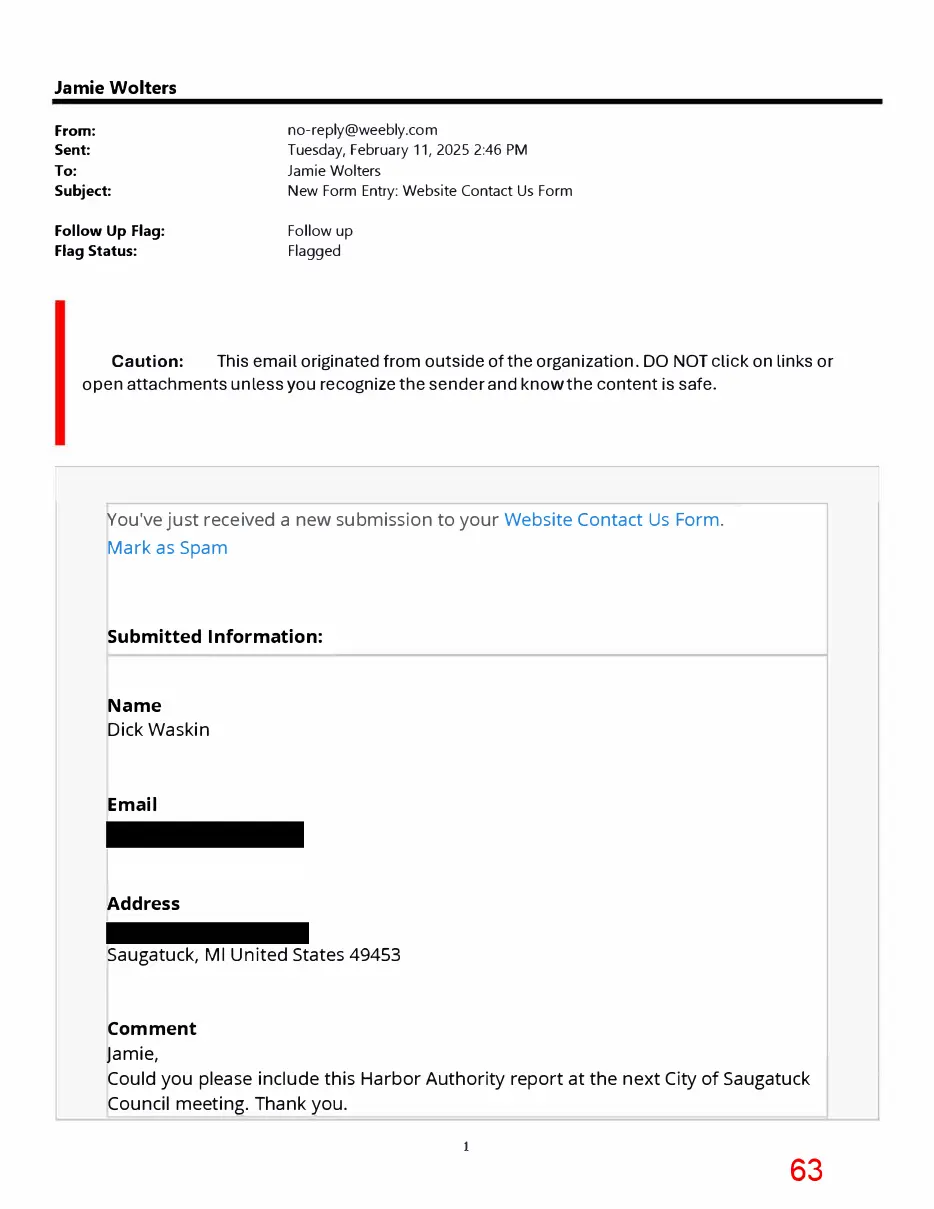Click the name Dick Waskin
Viewport: 934px width, 1209px height.
tap(158, 730)
